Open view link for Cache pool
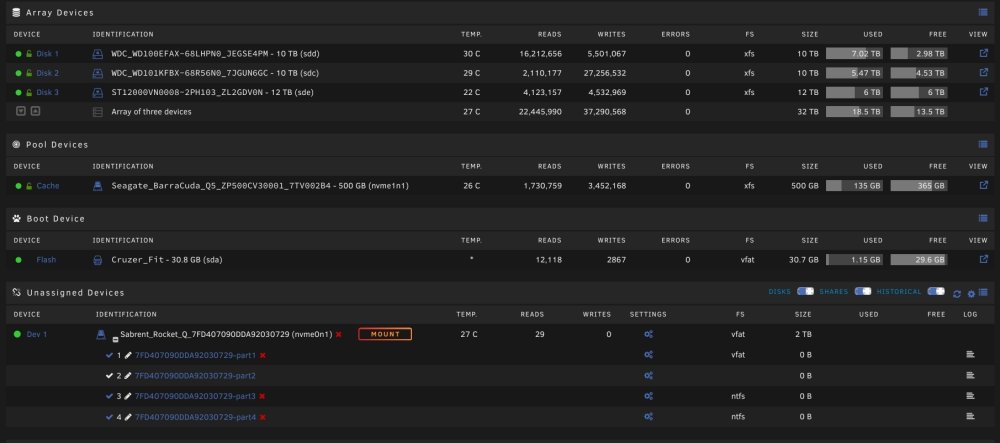The image size is (1000, 443). (x=983, y=185)
